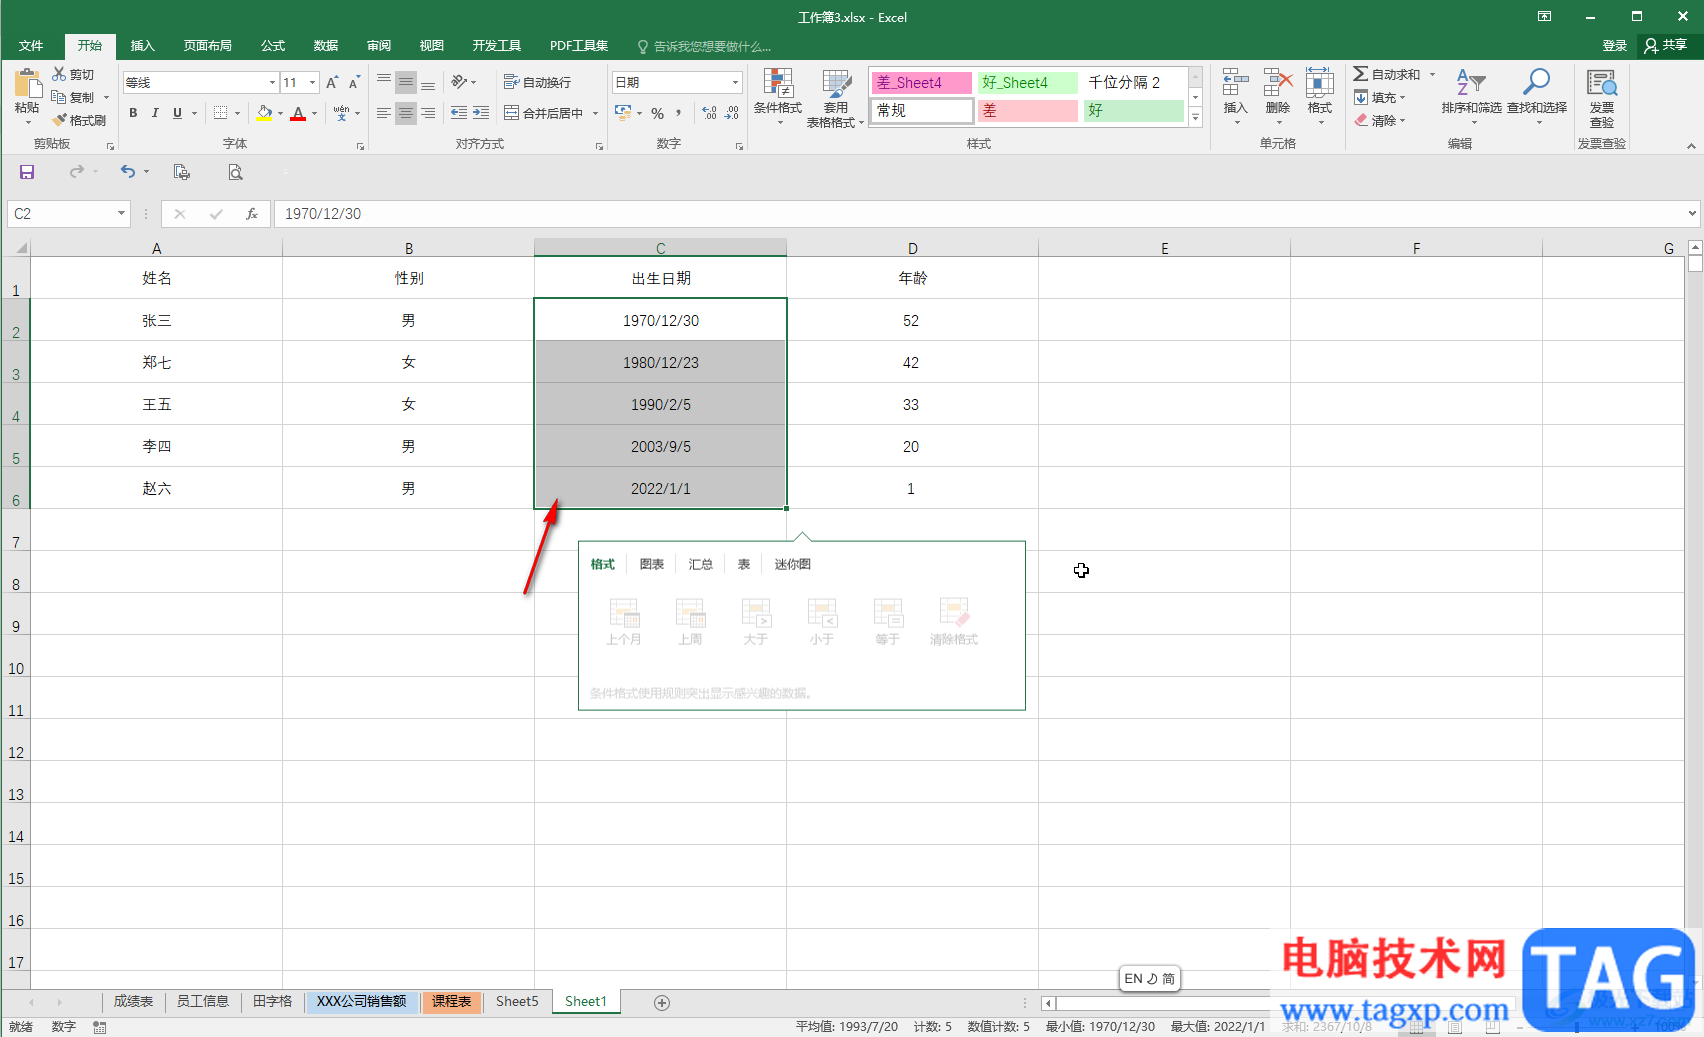Click the 登录 sign in link
This screenshot has height=1037, width=1704.
(1614, 46)
